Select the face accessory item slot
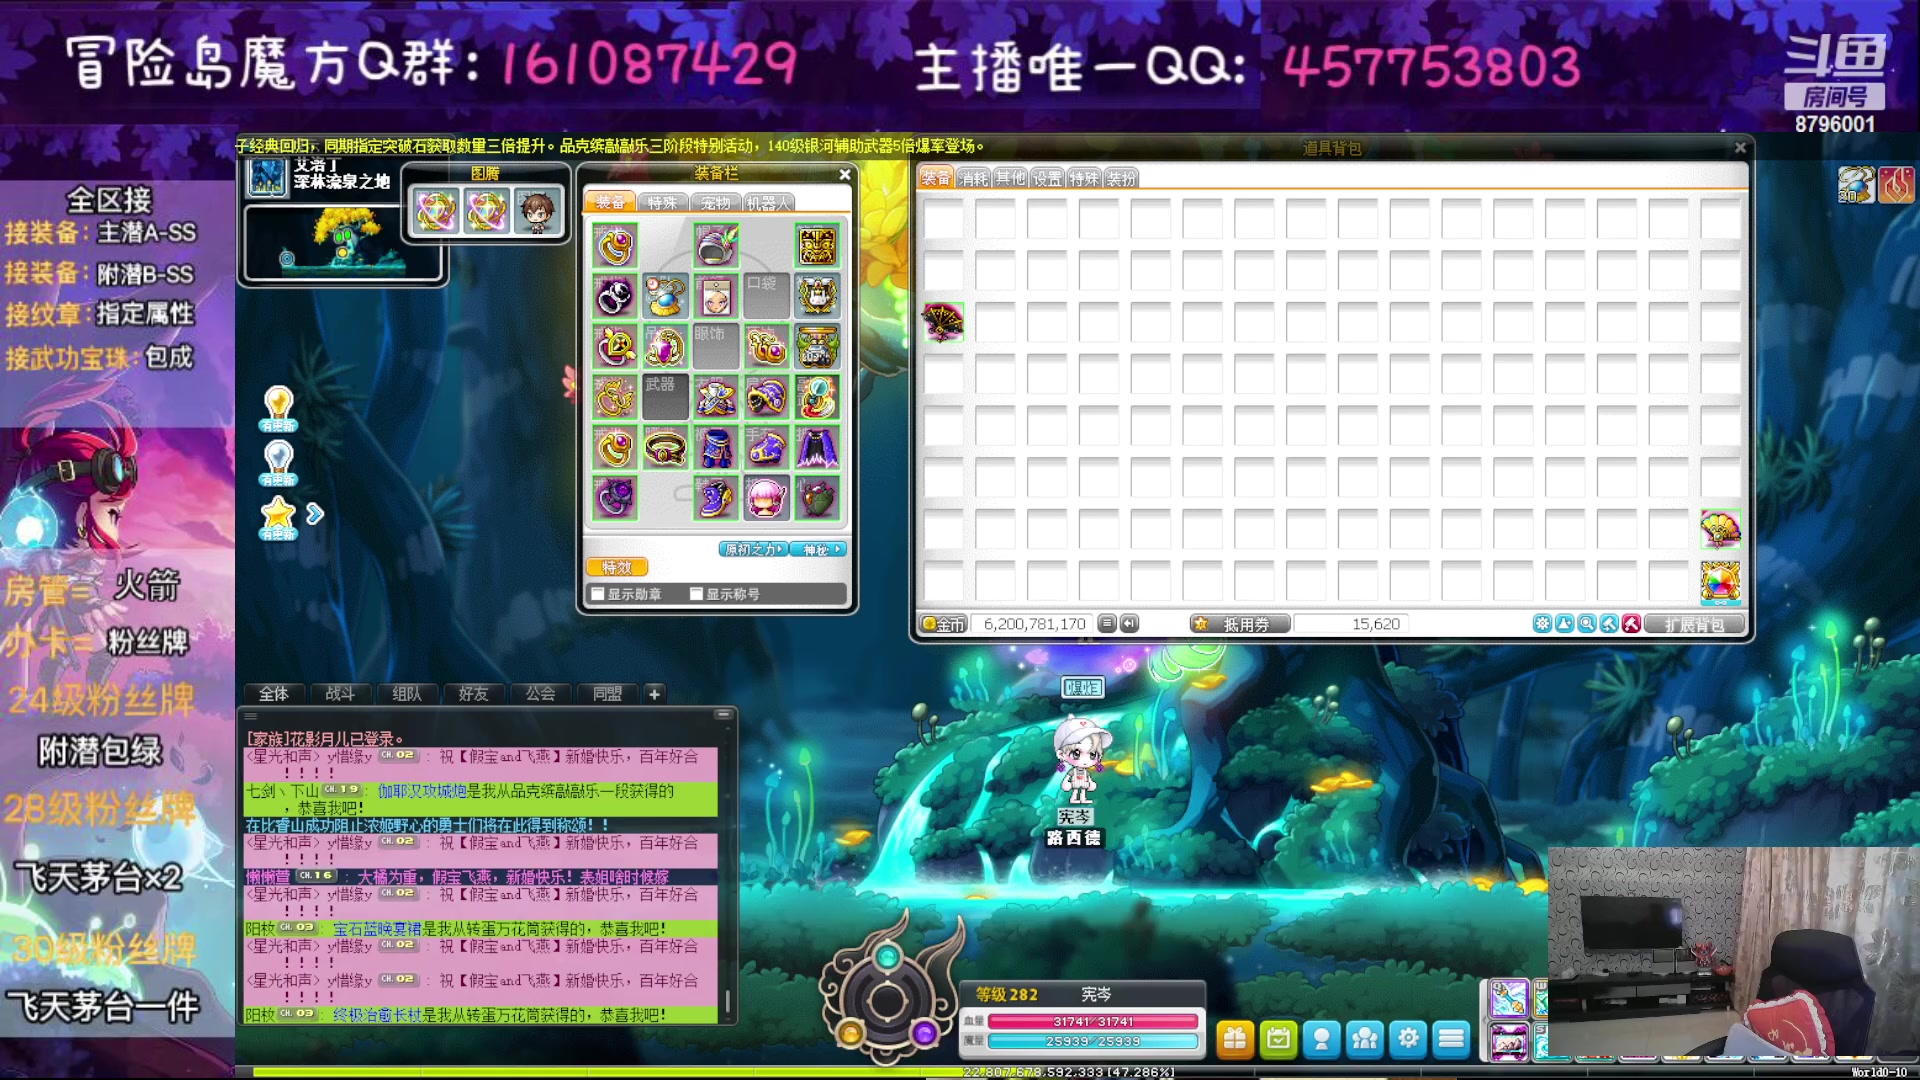The width and height of the screenshot is (1920, 1080). coord(716,296)
